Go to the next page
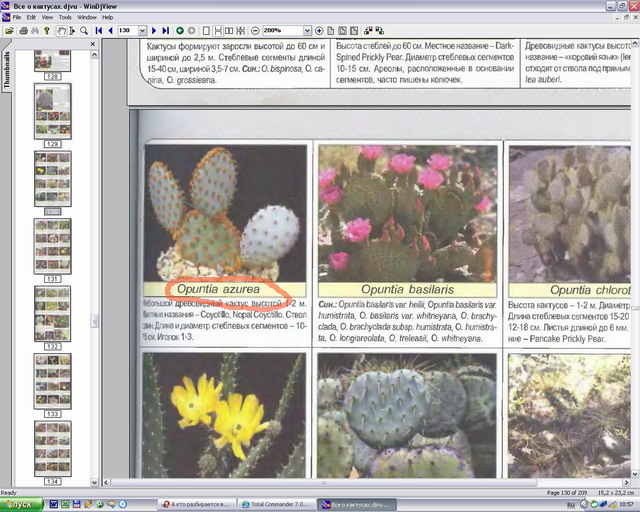Viewport: 640px width, 512px height. coord(153,31)
